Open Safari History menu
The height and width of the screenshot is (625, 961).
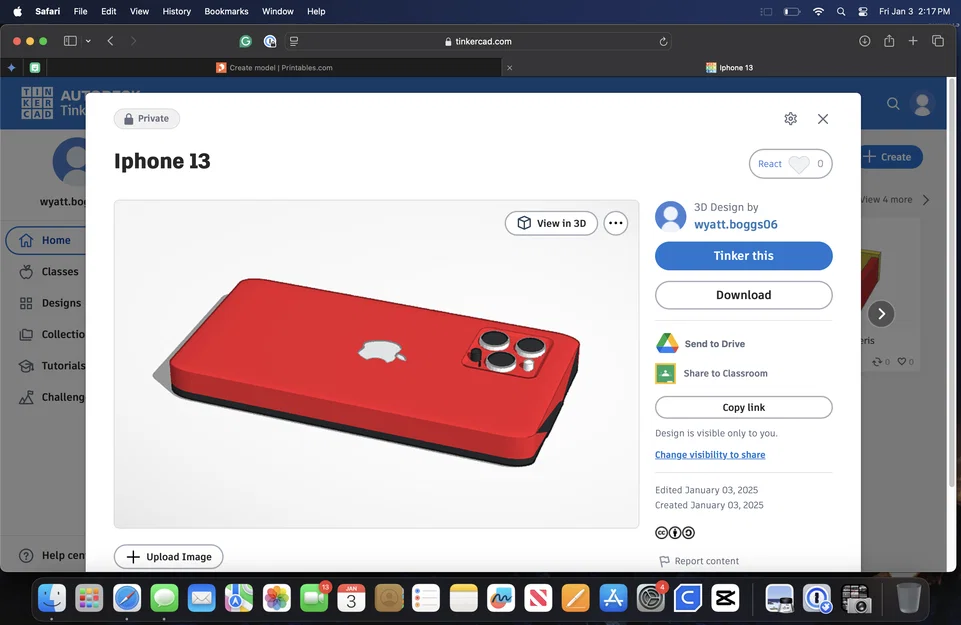(x=177, y=11)
